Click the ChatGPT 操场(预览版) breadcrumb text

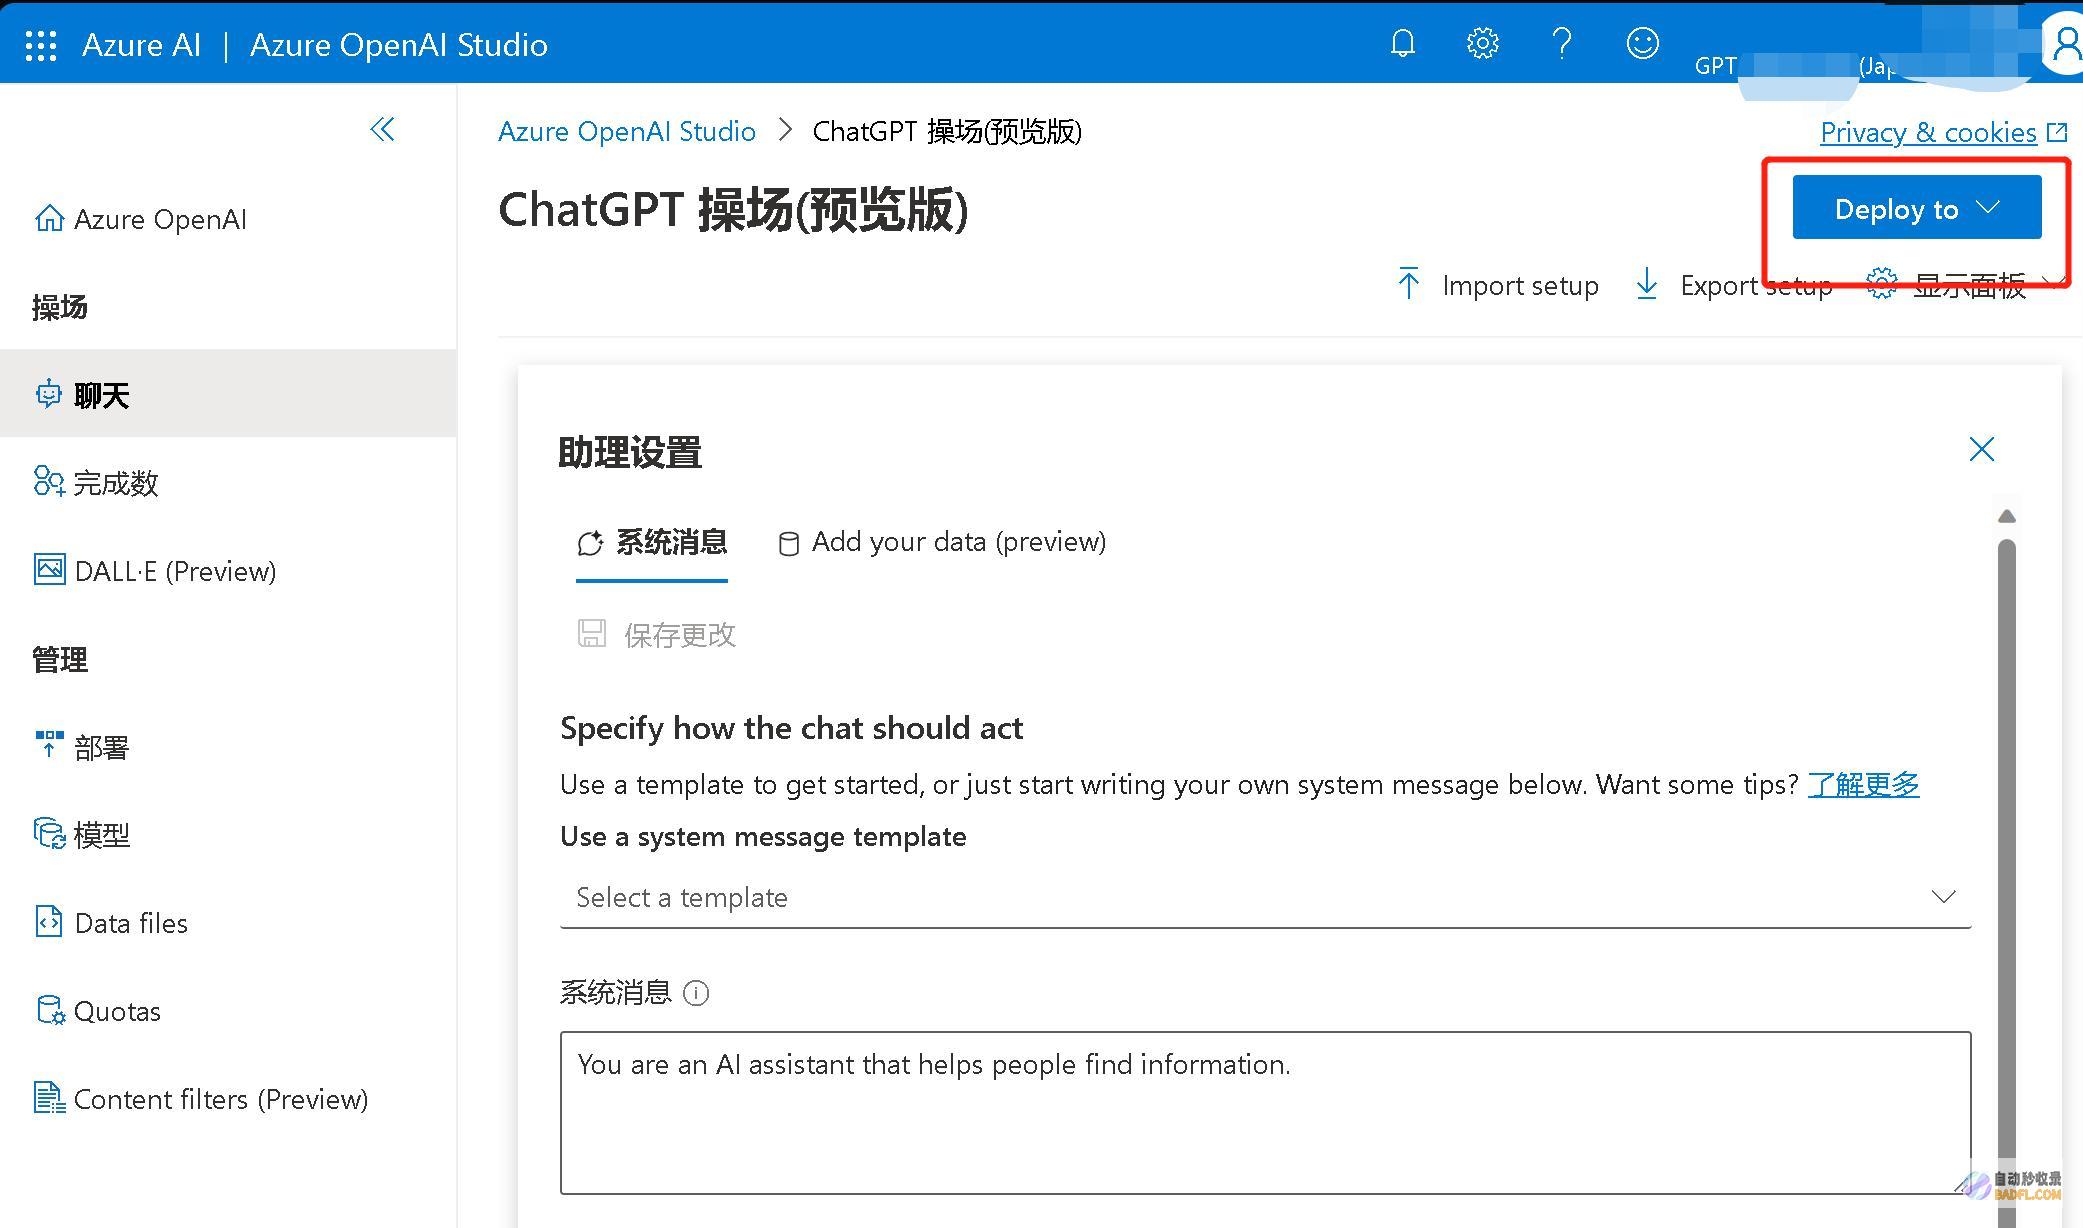pos(947,131)
